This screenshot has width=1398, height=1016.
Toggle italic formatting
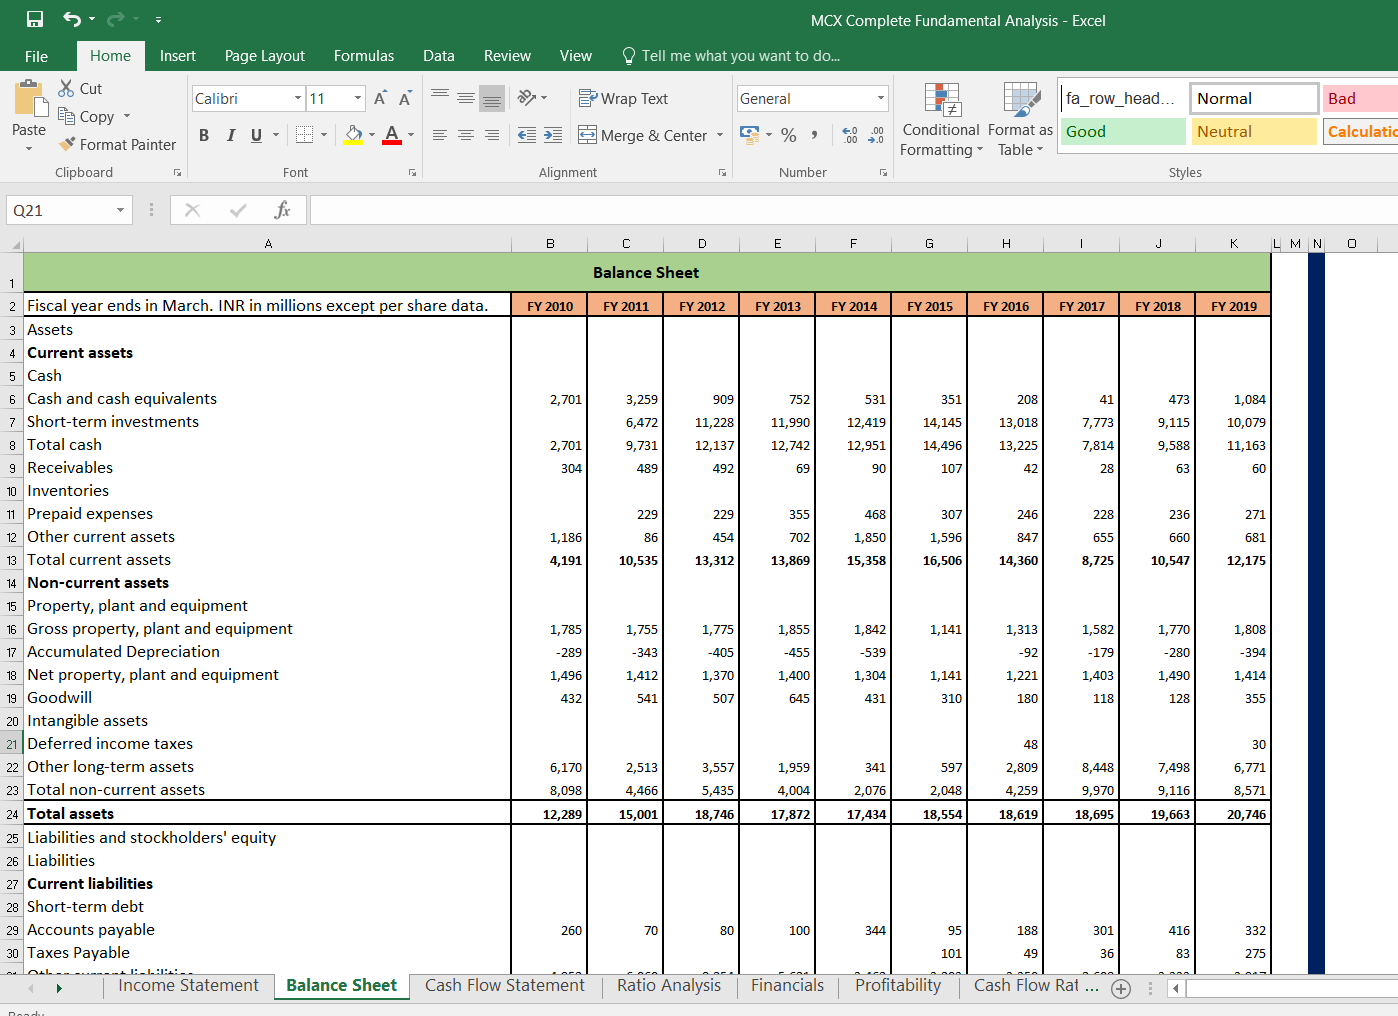pyautogui.click(x=231, y=135)
